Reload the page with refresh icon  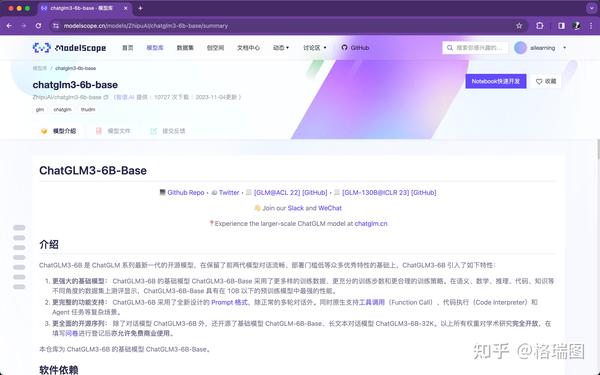(38, 26)
